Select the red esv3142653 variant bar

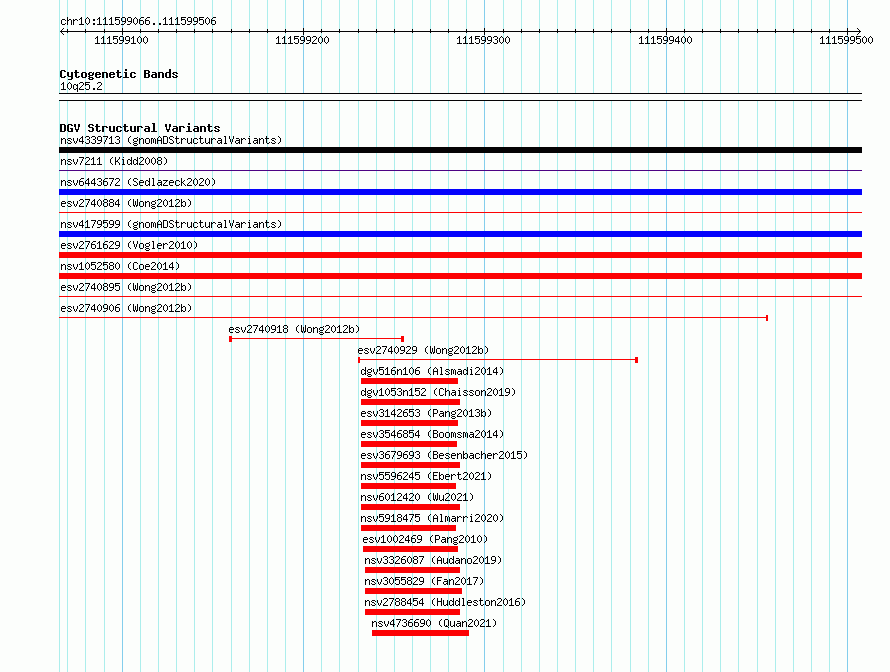[x=409, y=423]
